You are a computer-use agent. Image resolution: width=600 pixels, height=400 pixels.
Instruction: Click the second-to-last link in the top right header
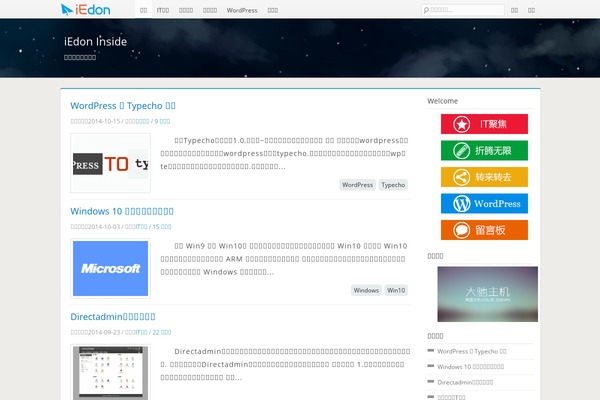515,10
